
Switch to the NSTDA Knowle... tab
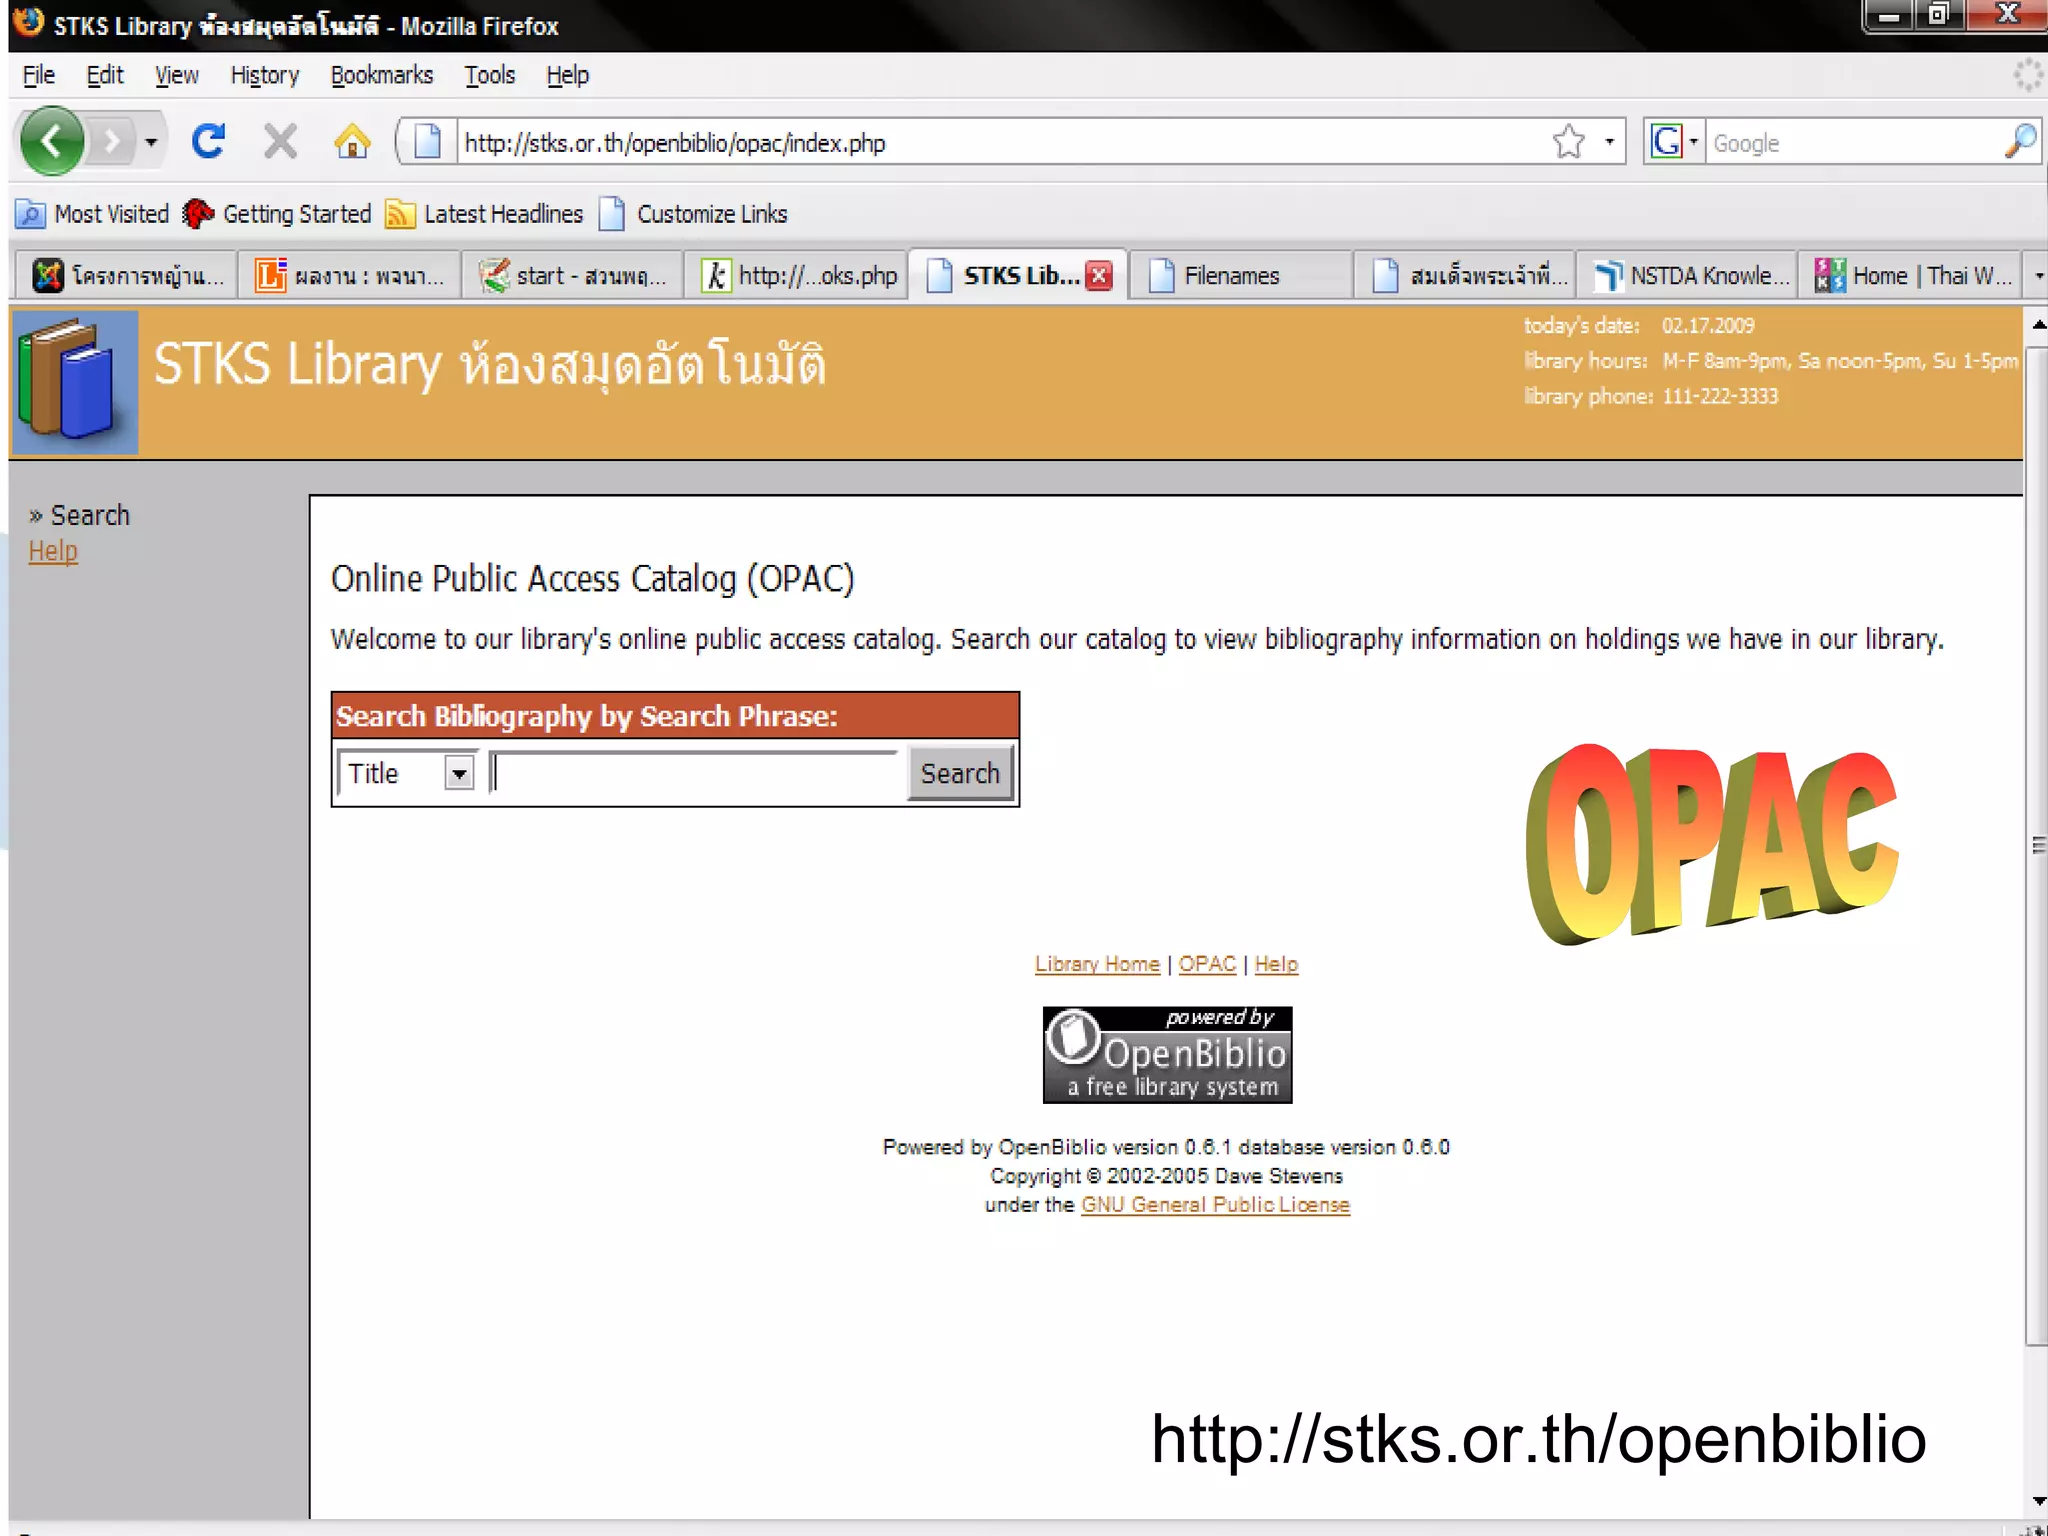1687,275
